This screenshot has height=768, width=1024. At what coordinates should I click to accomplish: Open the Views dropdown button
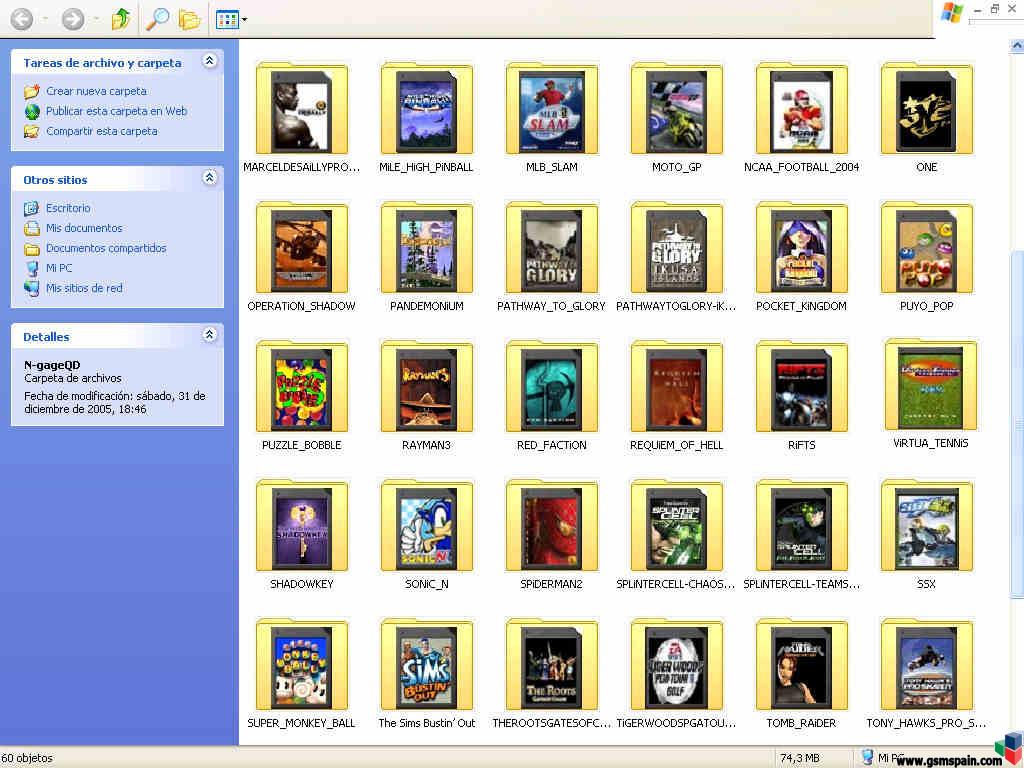pos(231,20)
